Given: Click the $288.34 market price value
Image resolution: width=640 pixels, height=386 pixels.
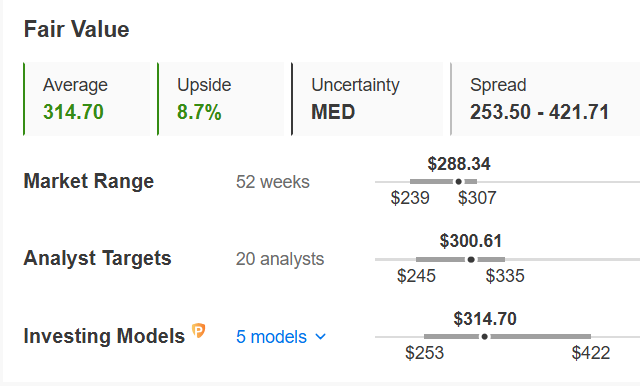Looking at the screenshot, I should coord(459,164).
